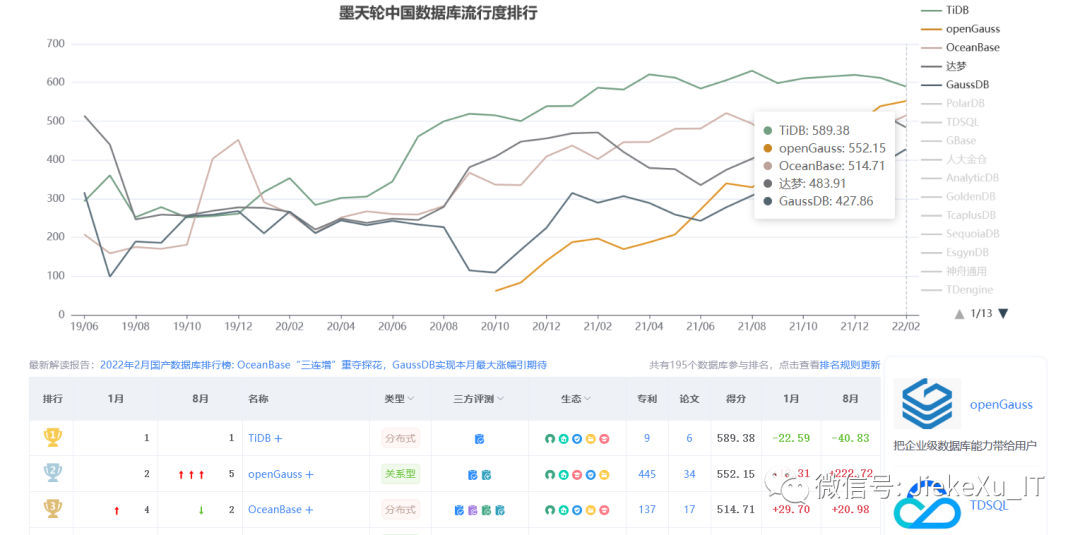Enable the TDSQL series in chart legend

(950, 122)
